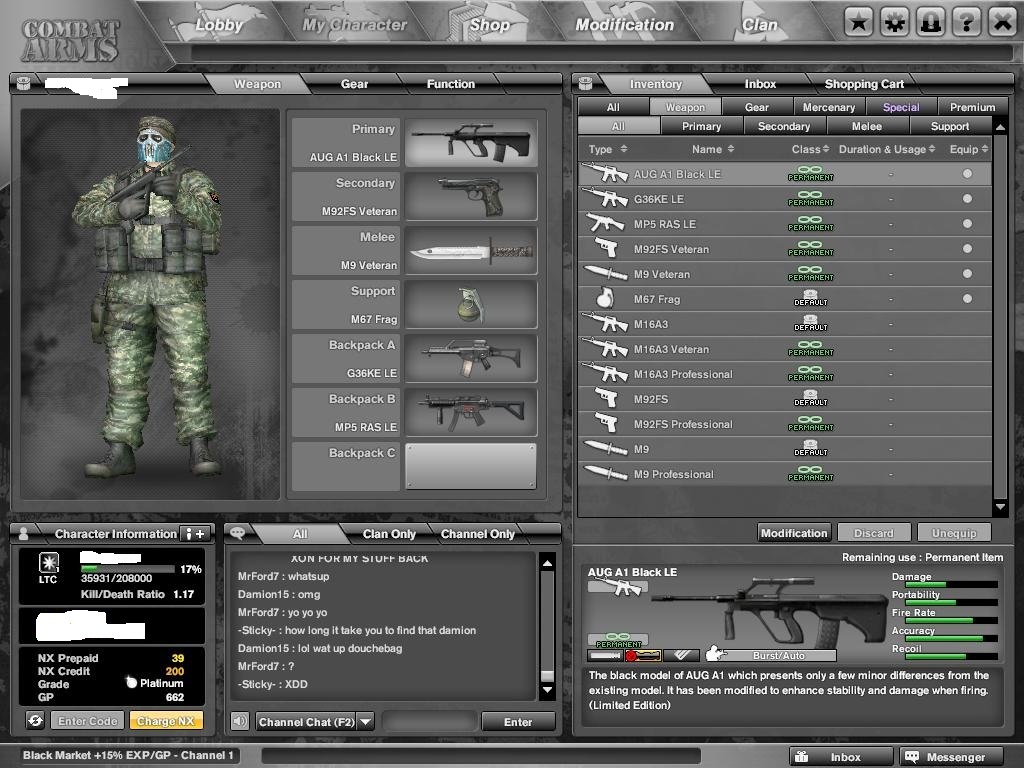
Task: Click the inventory list scroll down arrow
Action: (1000, 507)
